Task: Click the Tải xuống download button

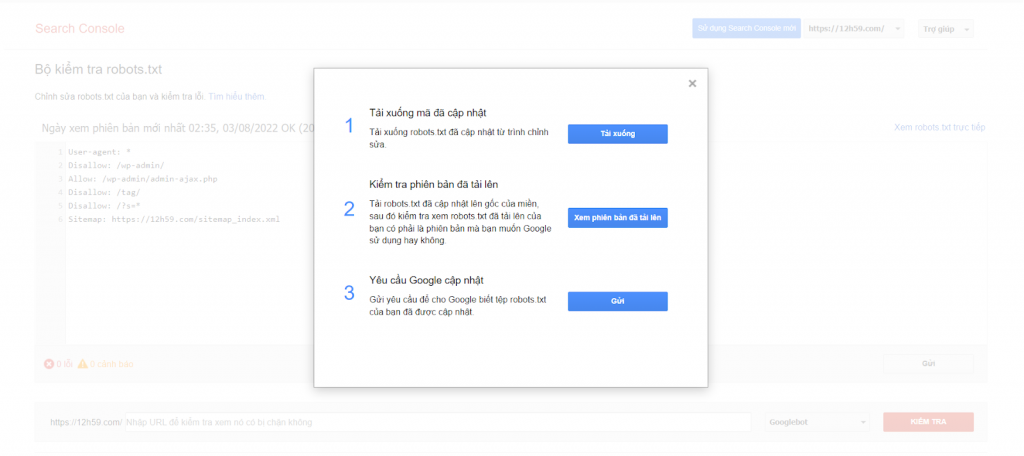Action: pyautogui.click(x=617, y=134)
